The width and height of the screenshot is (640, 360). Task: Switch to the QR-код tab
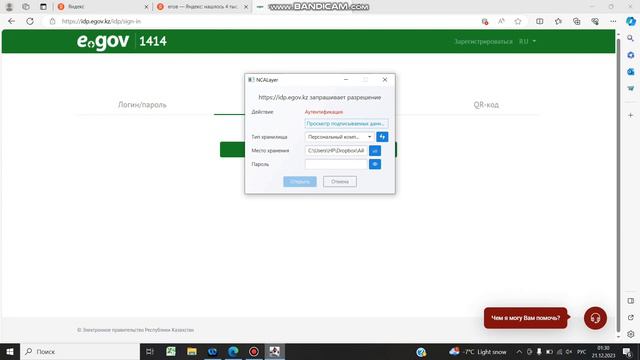click(486, 105)
